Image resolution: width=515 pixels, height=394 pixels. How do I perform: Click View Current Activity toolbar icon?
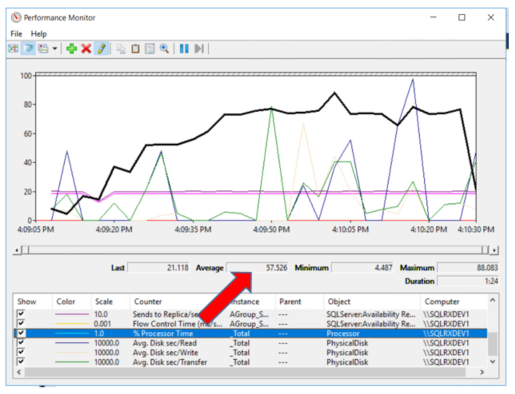click(x=13, y=49)
